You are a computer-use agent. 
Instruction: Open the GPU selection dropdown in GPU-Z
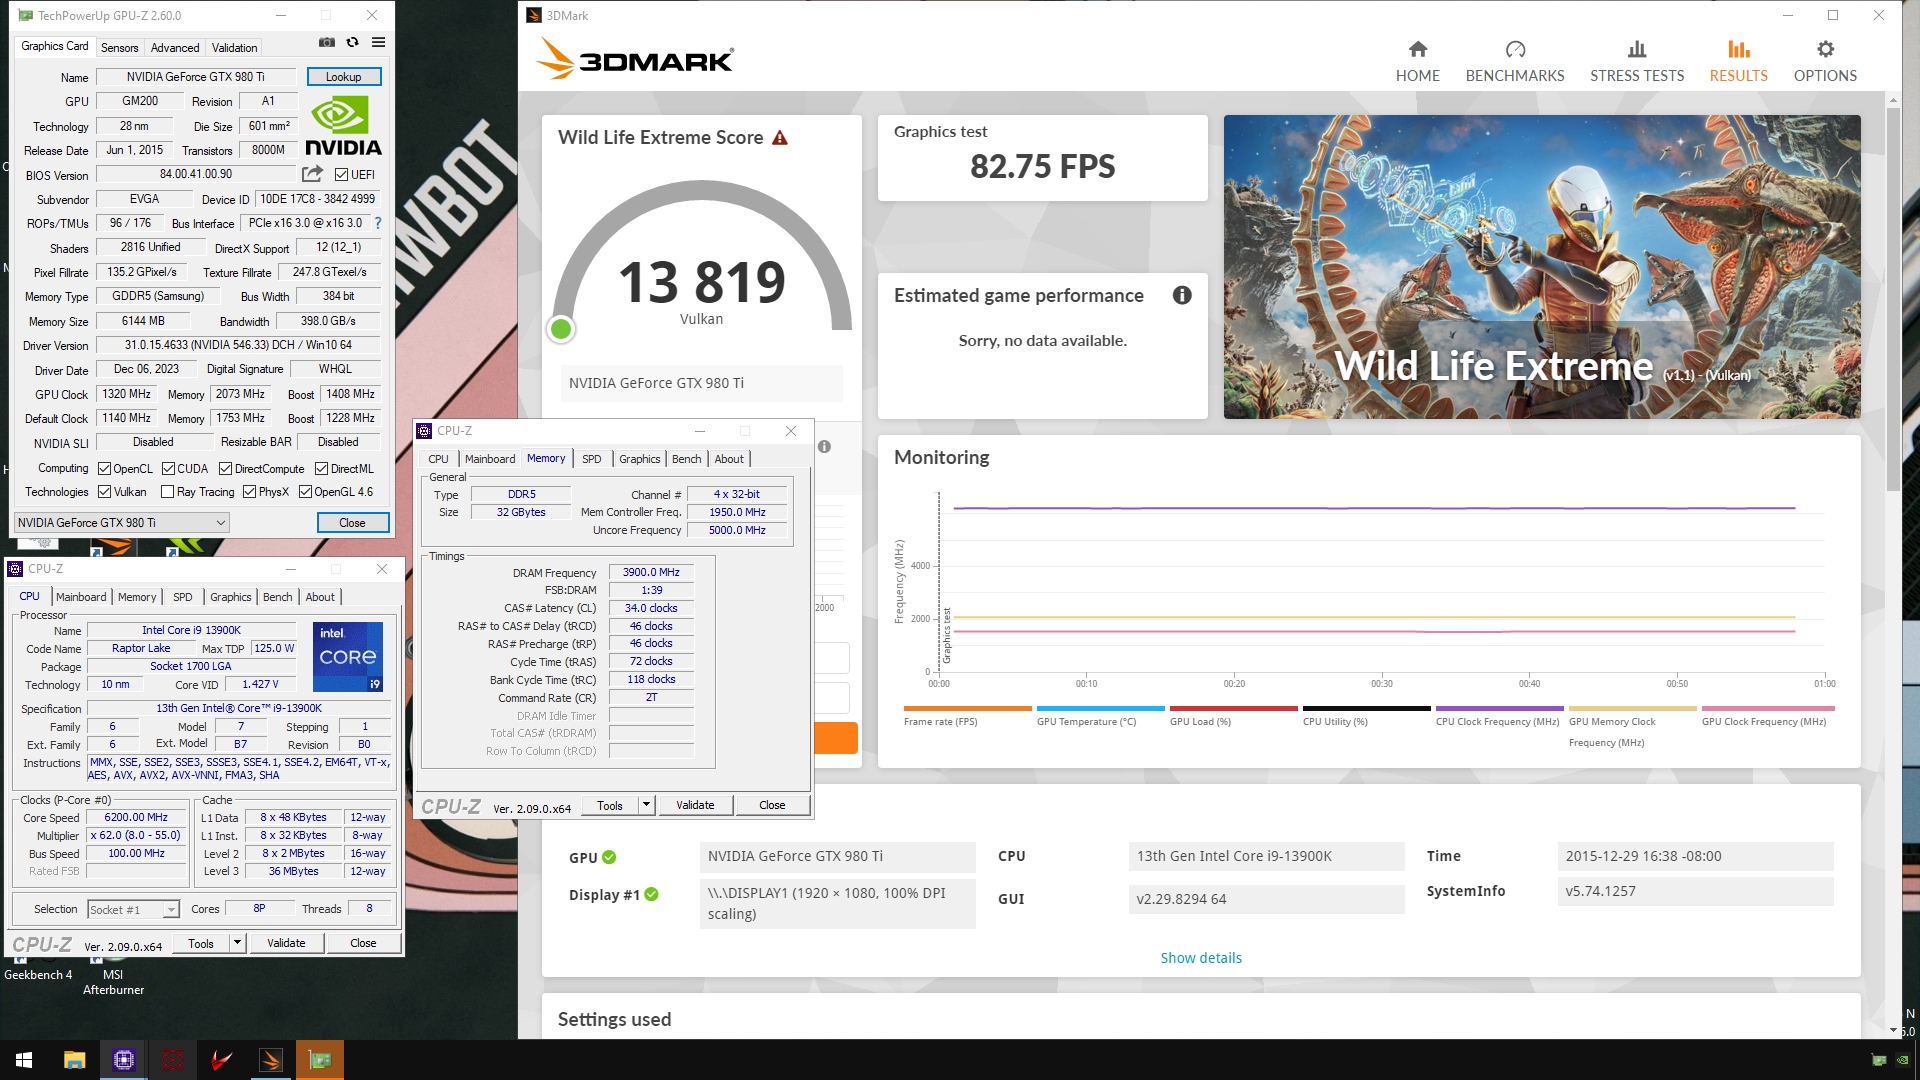tap(122, 522)
